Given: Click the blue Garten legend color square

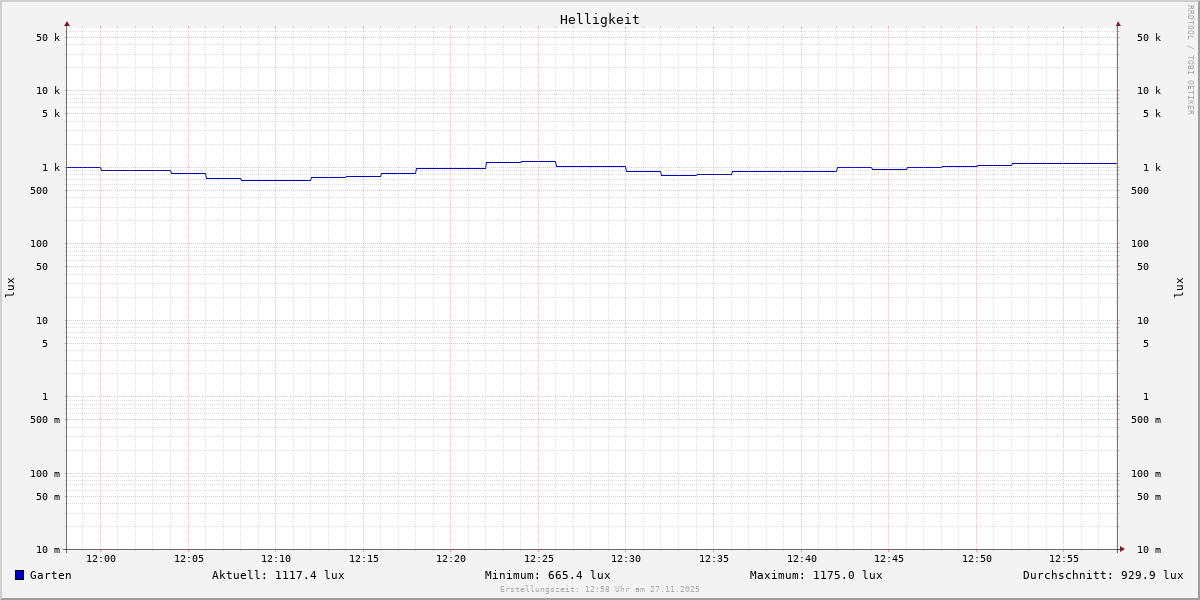Looking at the screenshot, I should [x=19, y=575].
